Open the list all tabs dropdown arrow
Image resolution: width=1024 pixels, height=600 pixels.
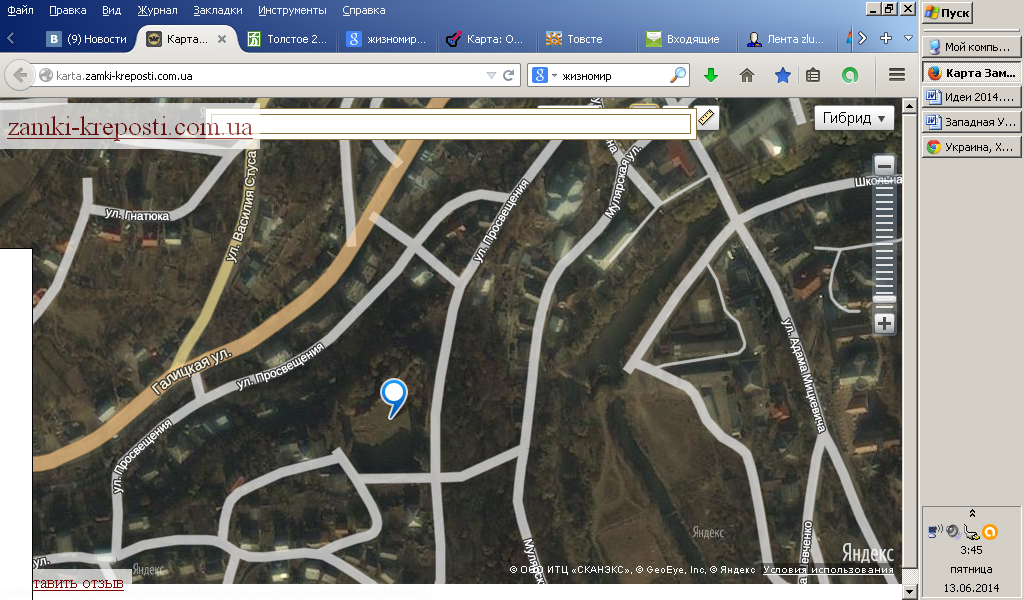(908, 39)
